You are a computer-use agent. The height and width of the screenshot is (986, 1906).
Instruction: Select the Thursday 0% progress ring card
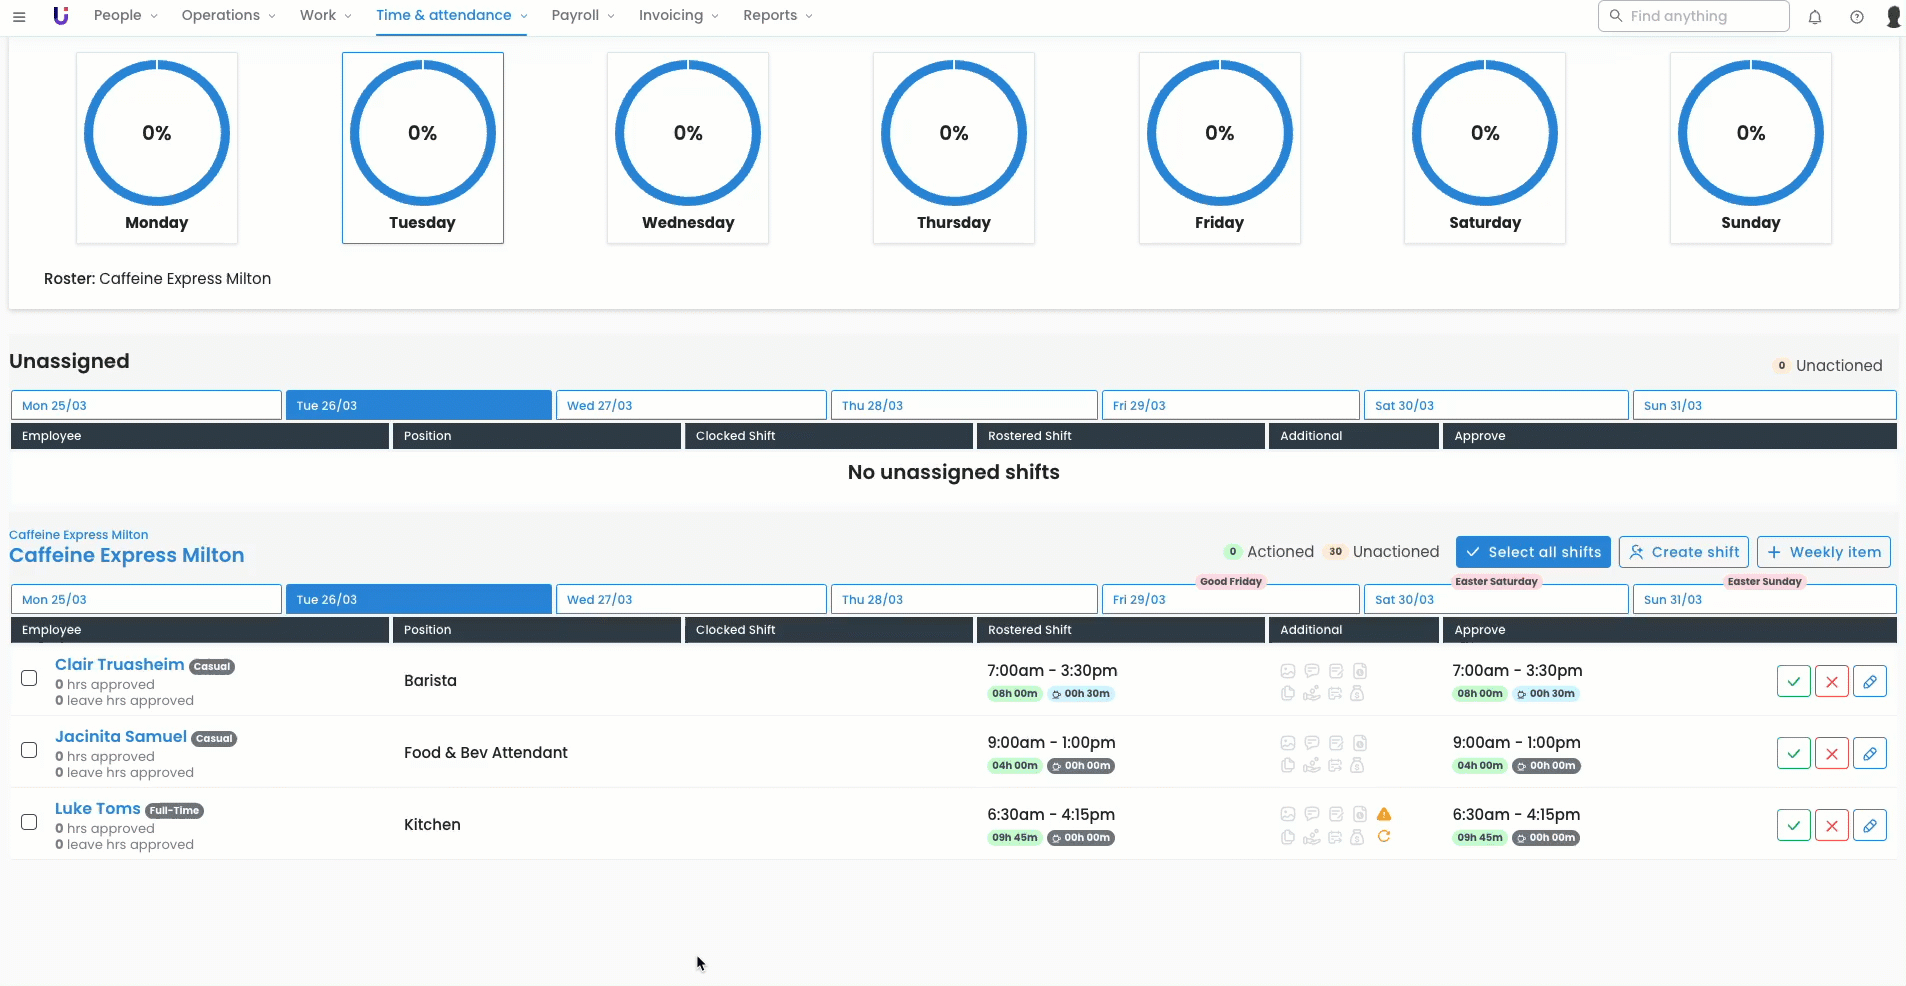(x=953, y=148)
